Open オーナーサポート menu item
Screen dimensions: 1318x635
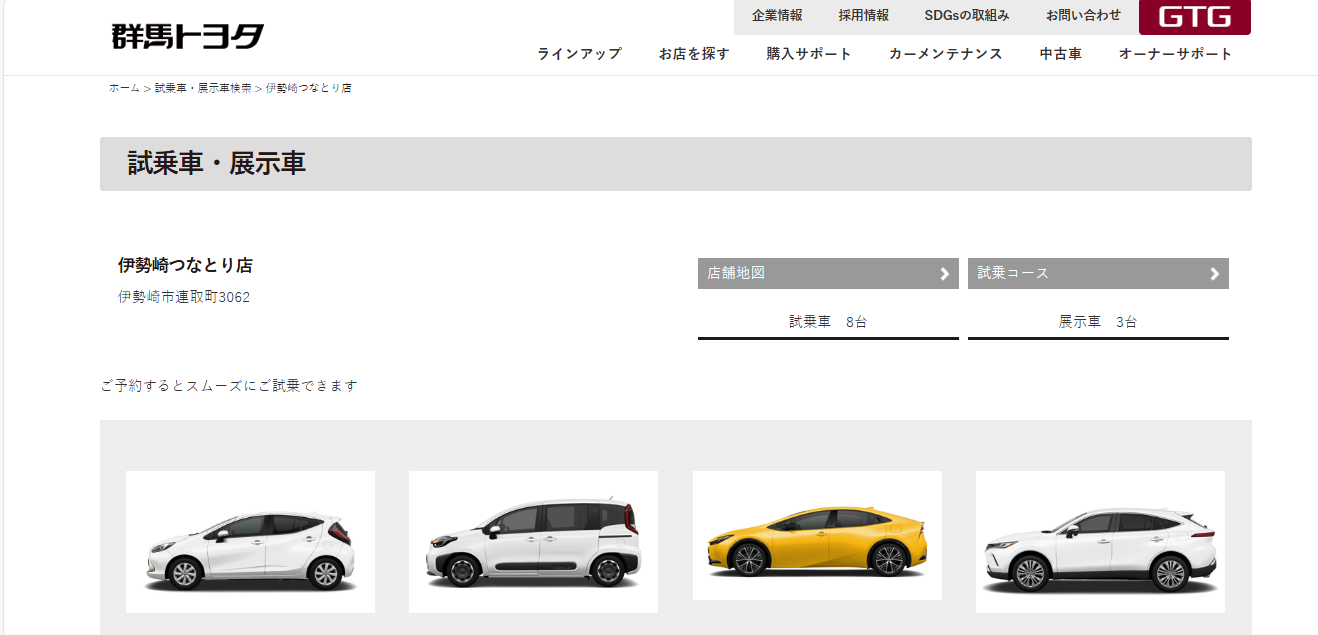click(1175, 54)
